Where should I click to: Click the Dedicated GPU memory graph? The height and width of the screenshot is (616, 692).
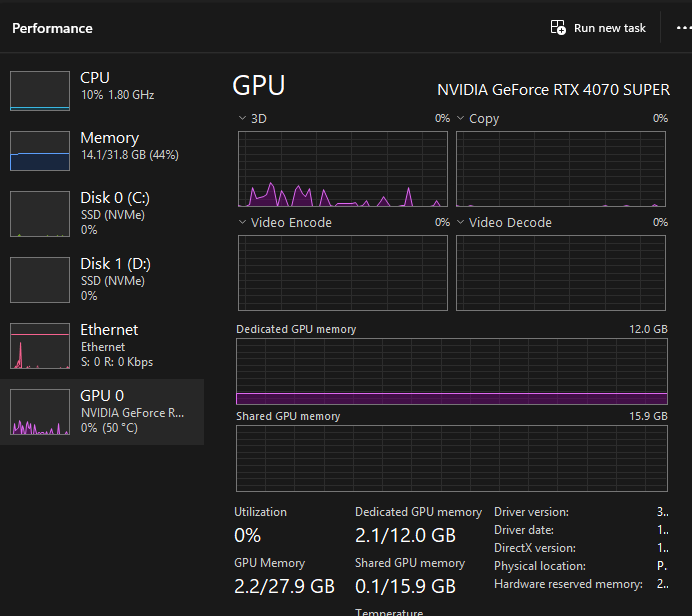point(452,371)
